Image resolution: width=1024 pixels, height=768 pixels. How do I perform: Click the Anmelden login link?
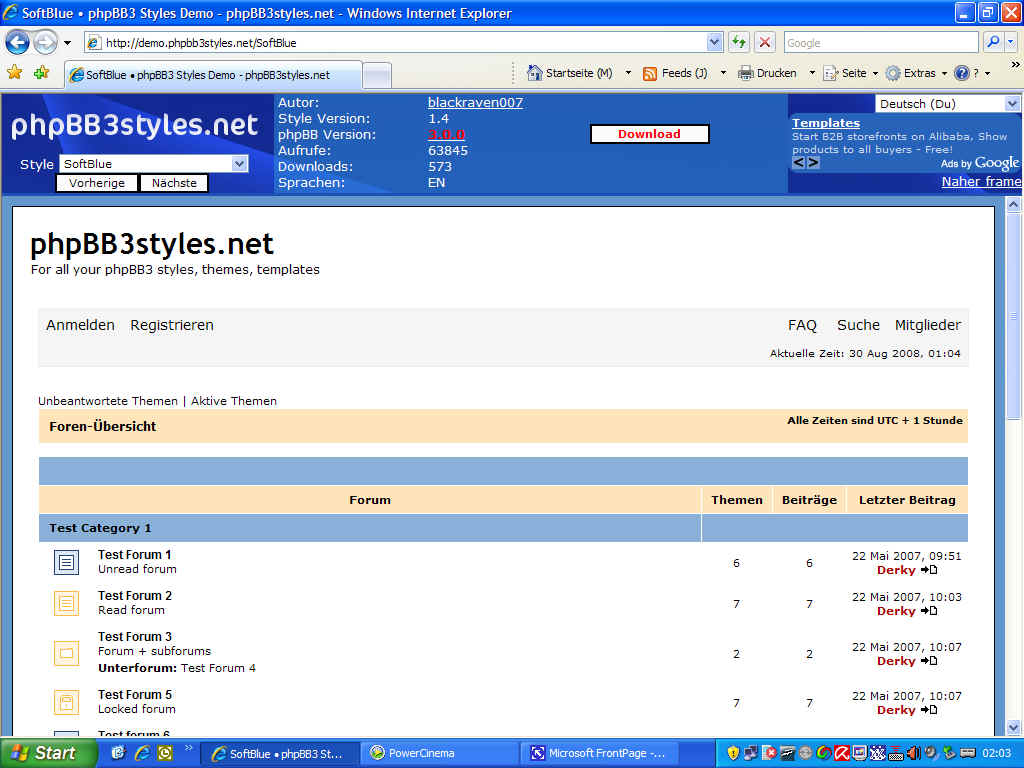coord(80,325)
